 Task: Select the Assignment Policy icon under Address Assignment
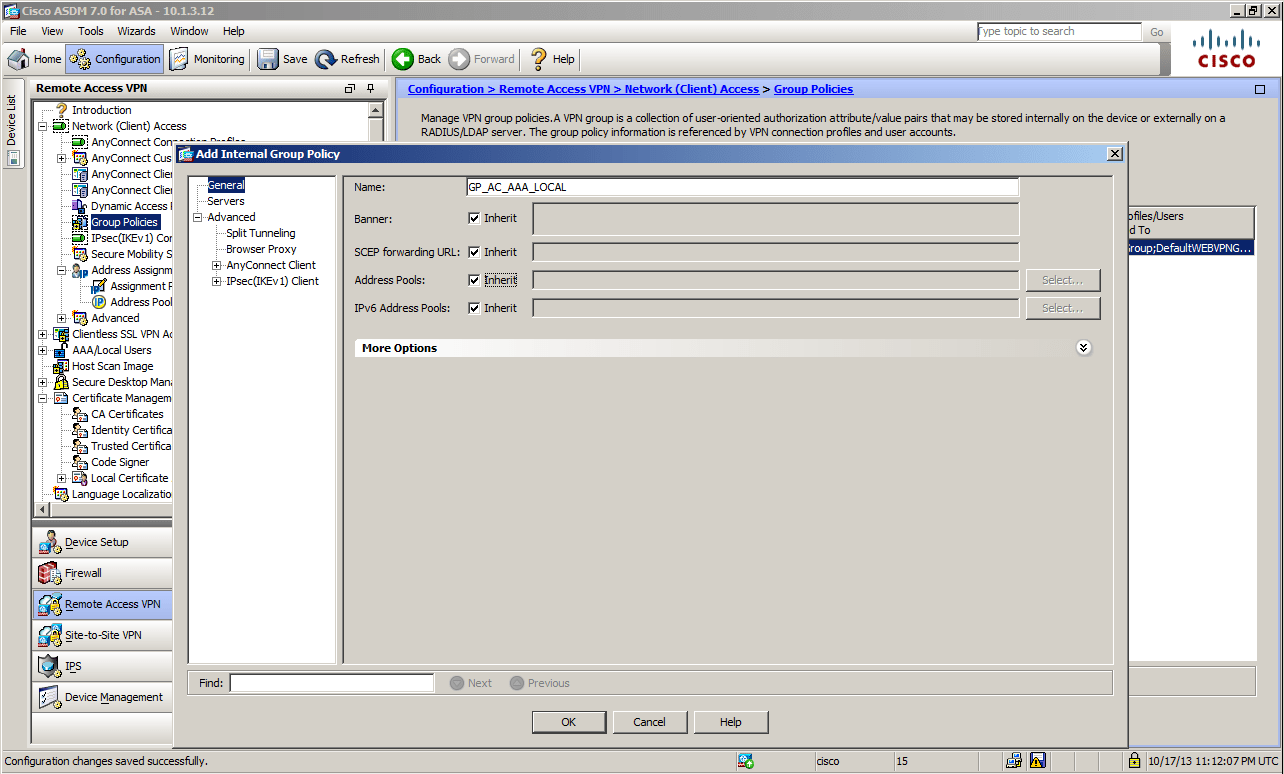coord(99,286)
